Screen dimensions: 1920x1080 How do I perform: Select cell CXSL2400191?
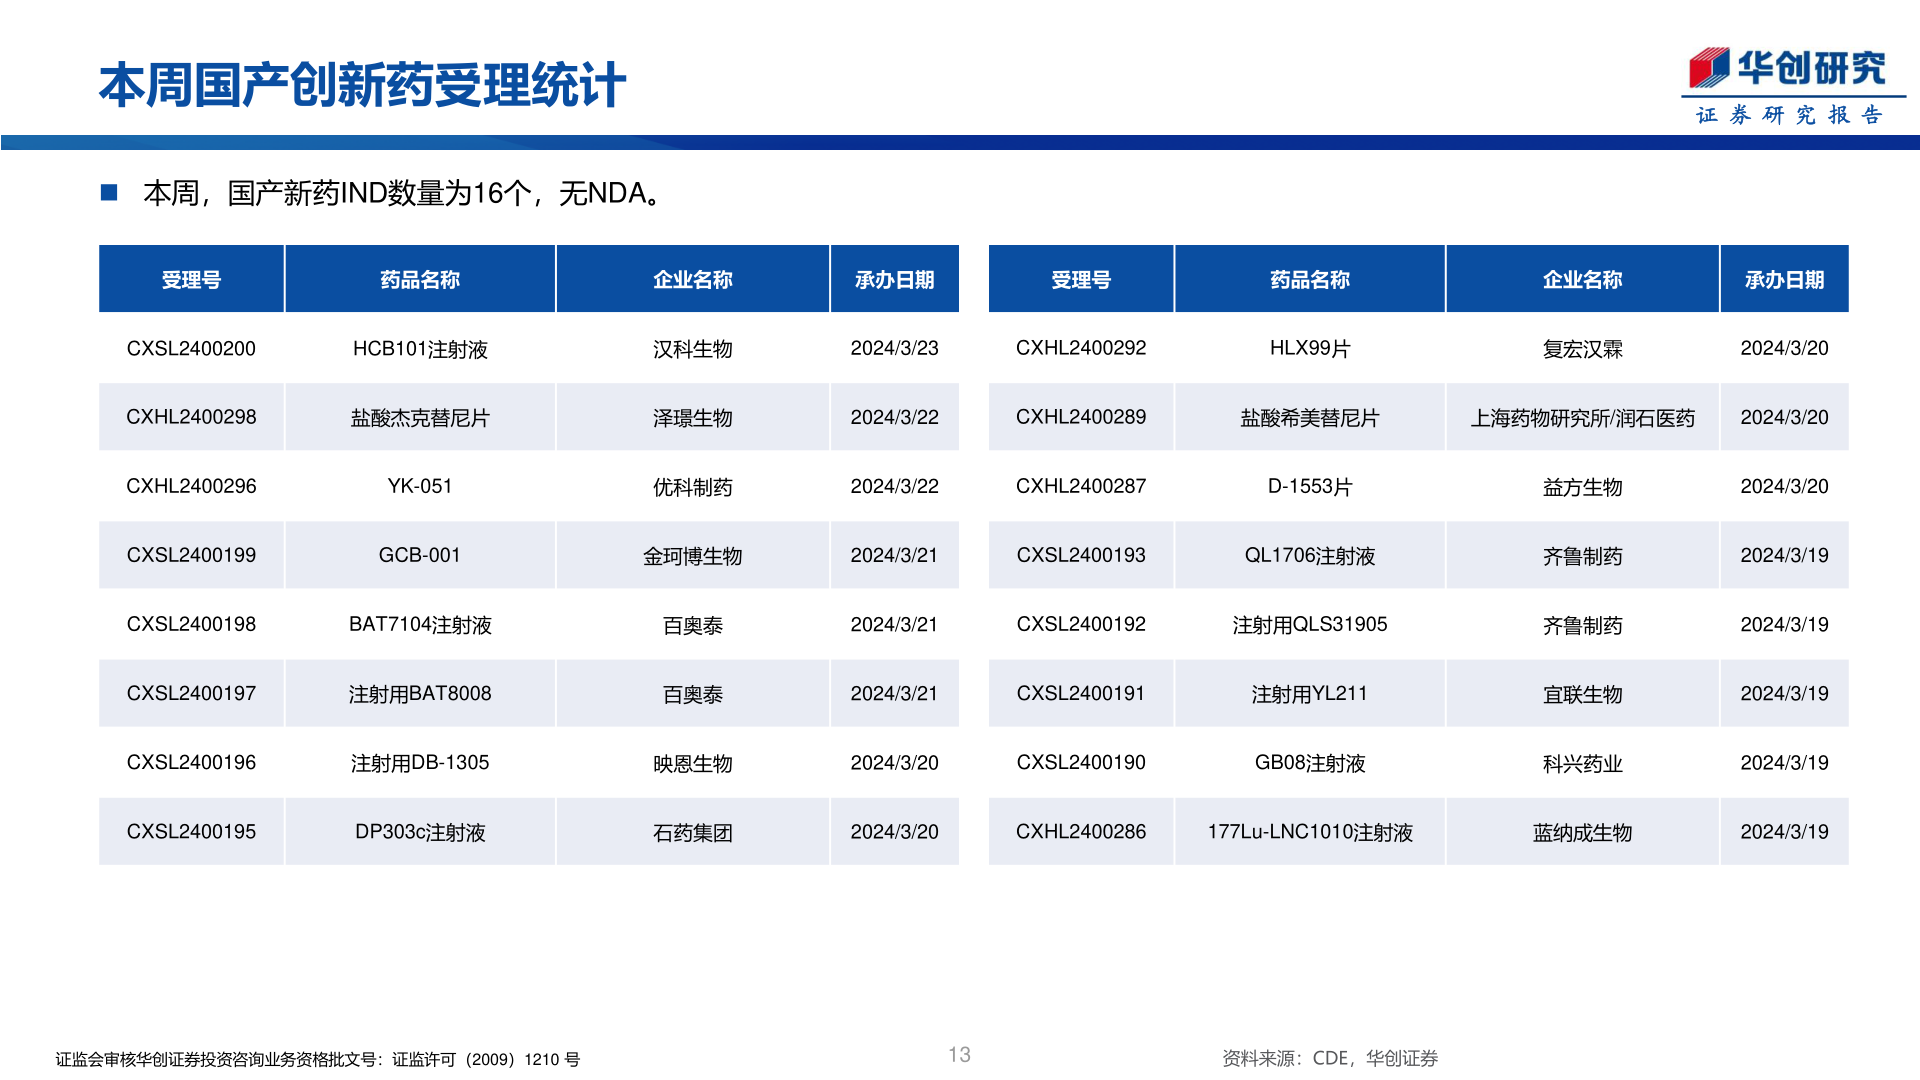tap(1081, 693)
